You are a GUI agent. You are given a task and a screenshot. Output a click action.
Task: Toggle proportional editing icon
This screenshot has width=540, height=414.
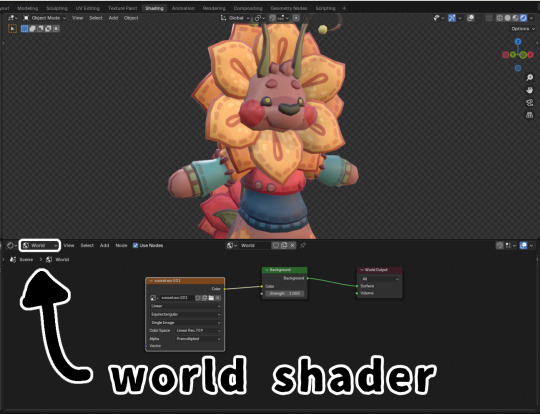[x=296, y=18]
